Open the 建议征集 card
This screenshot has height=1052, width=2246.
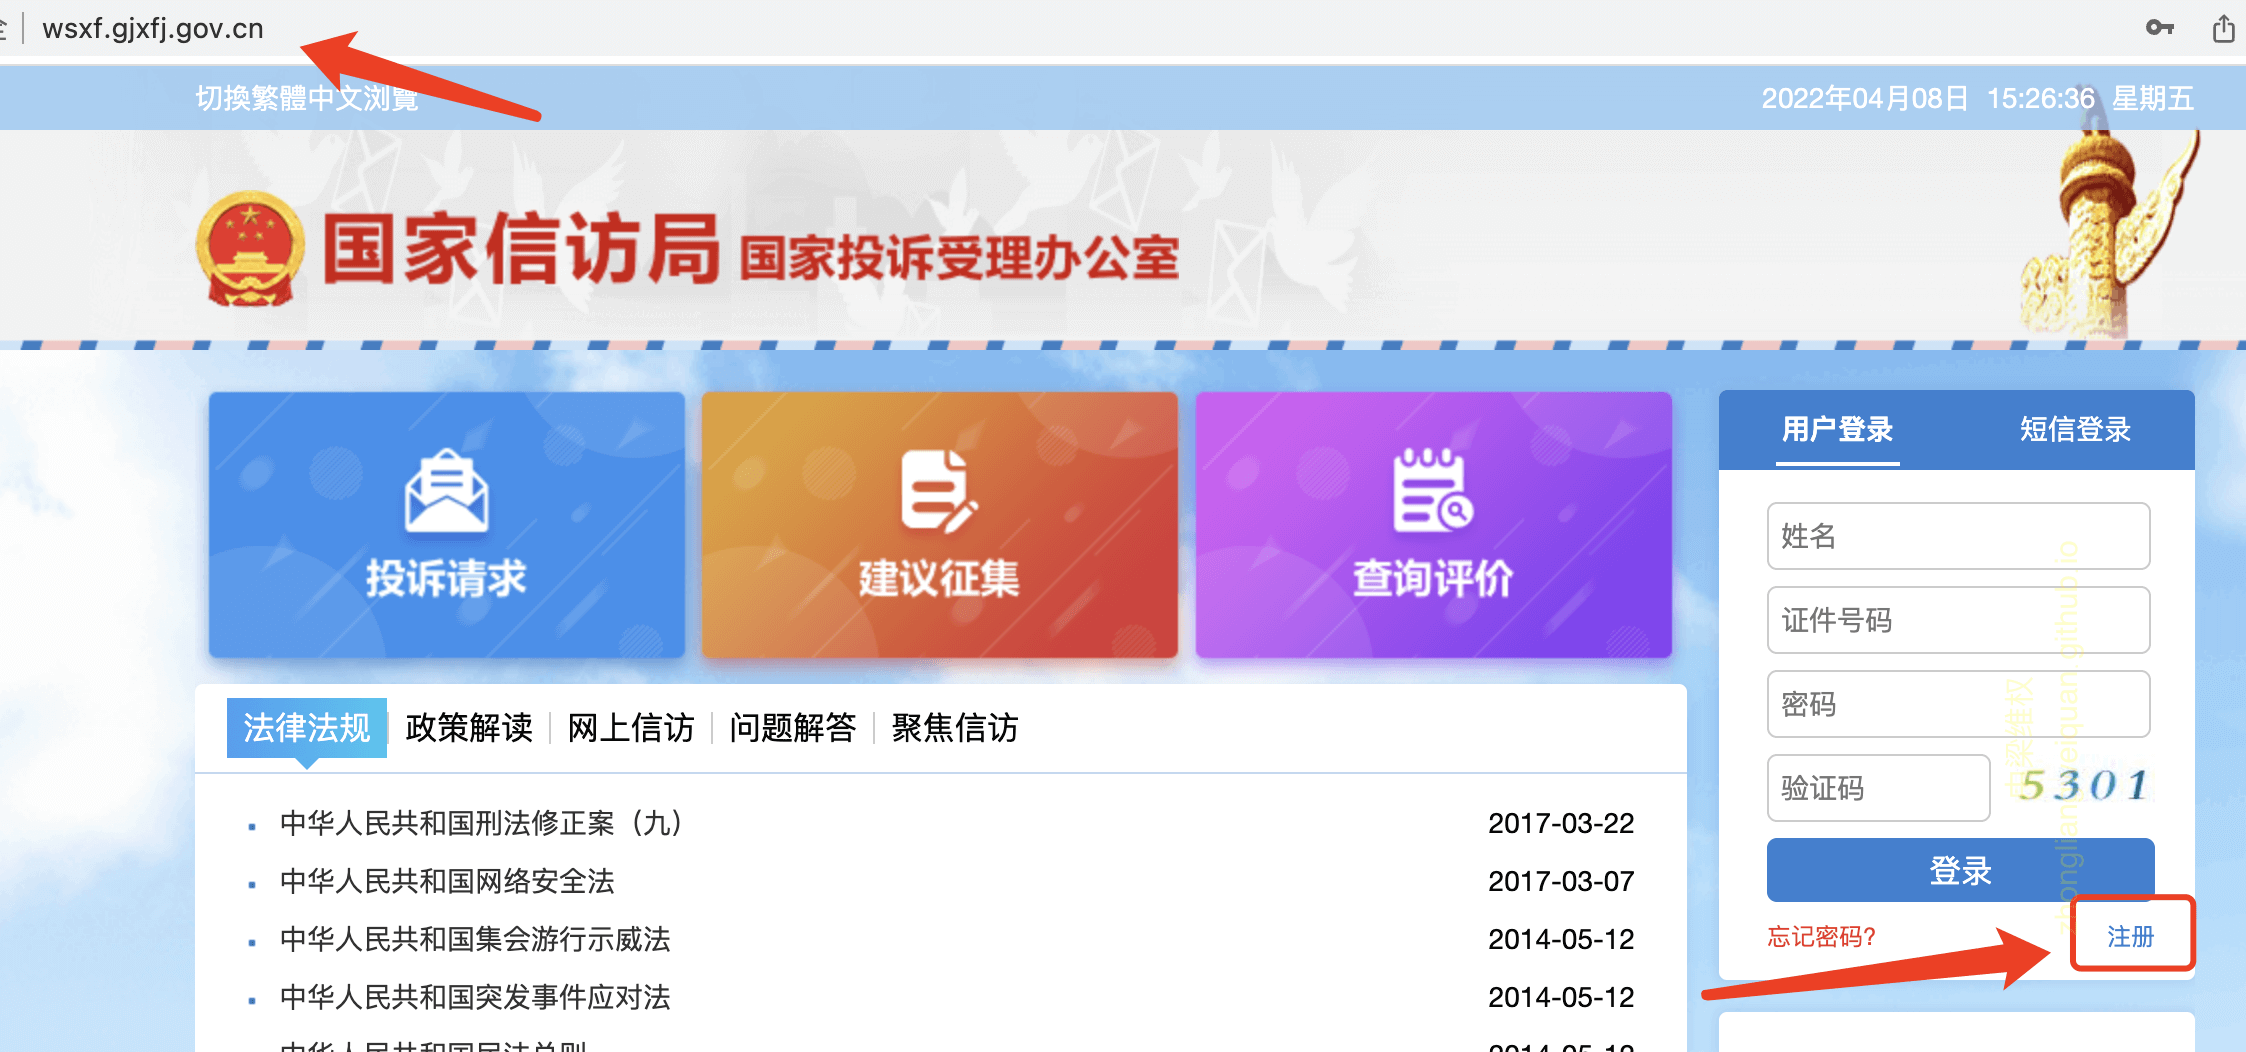[x=940, y=525]
